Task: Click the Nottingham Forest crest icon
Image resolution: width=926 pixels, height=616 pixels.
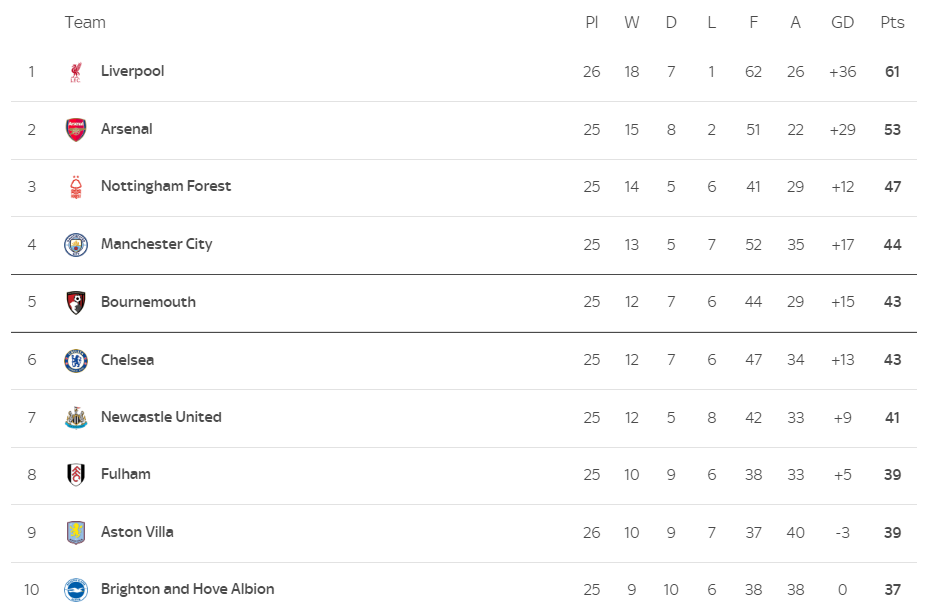Action: click(76, 187)
